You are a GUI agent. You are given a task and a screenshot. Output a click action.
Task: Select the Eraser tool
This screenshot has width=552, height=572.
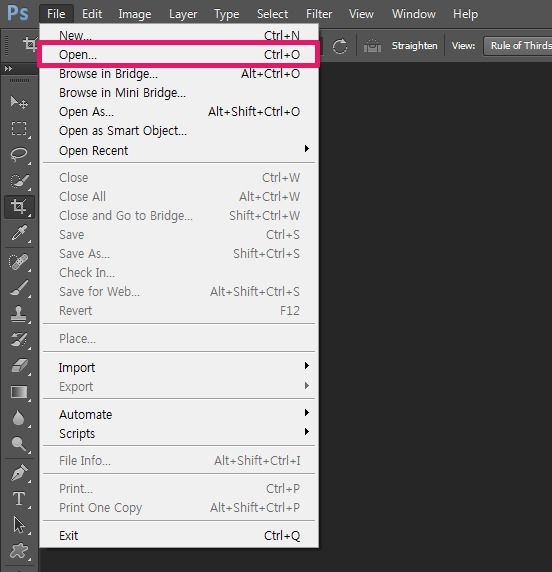[x=19, y=366]
